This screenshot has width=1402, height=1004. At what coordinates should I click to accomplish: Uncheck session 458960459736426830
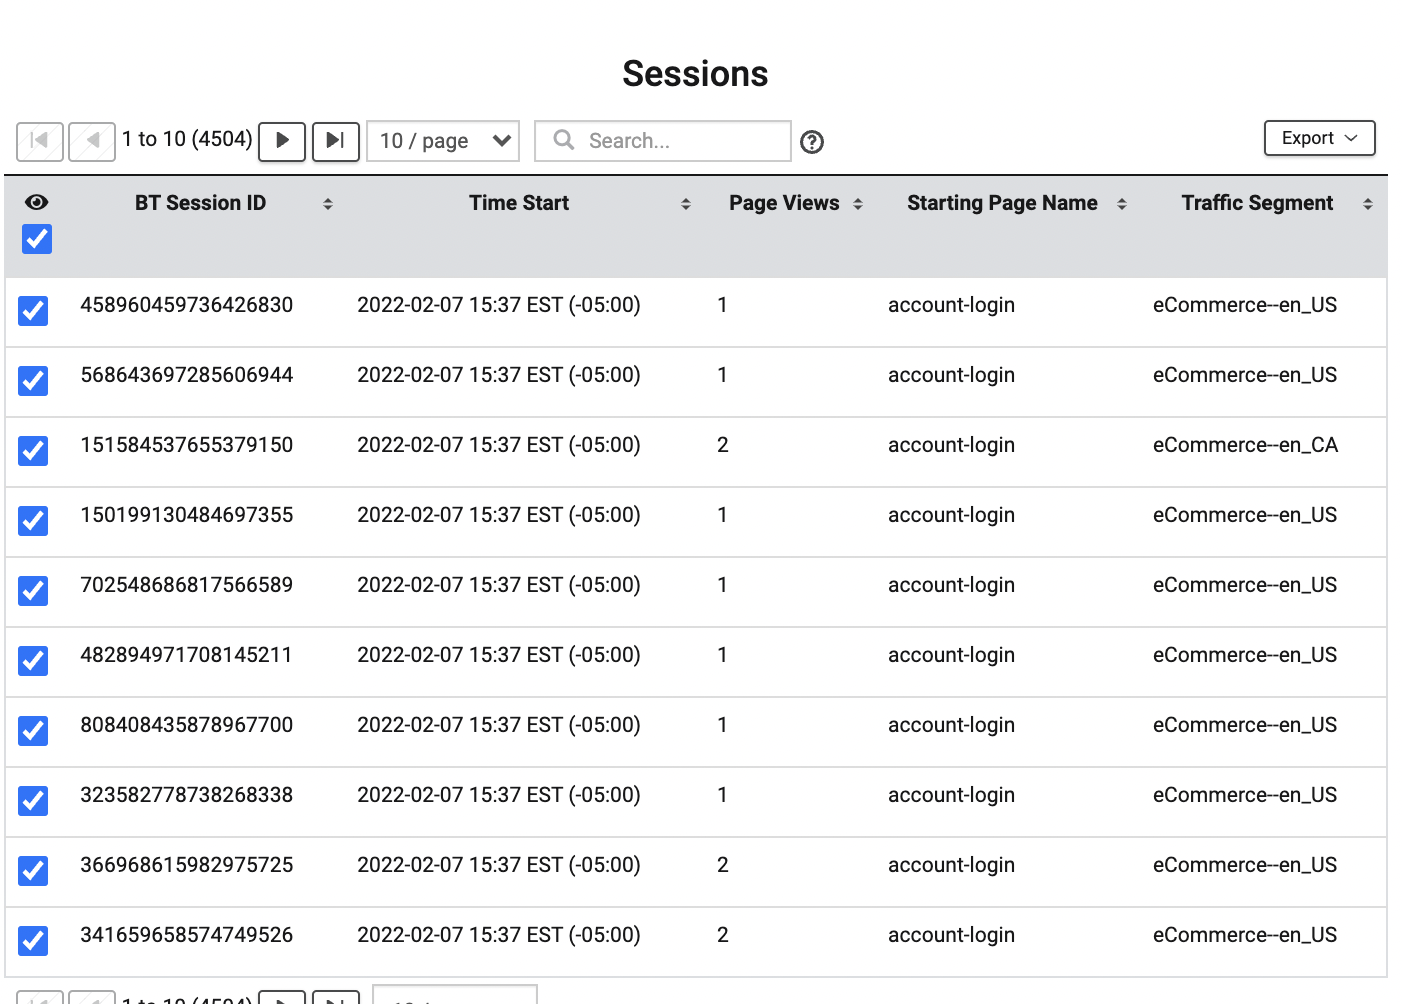click(33, 310)
